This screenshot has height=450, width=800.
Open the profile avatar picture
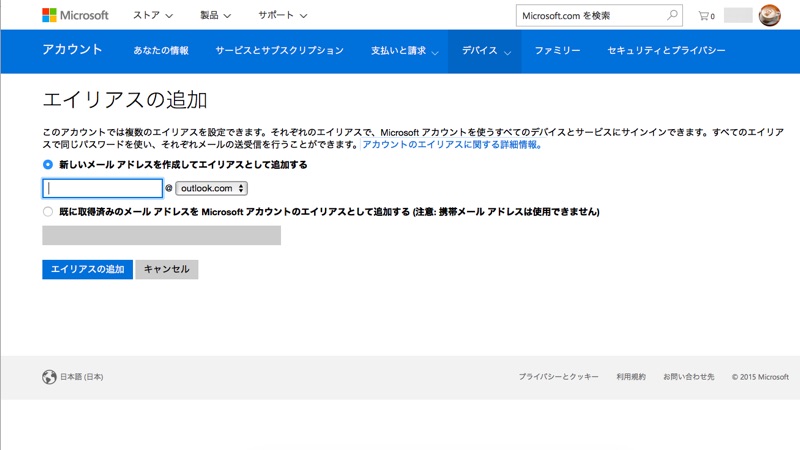[x=769, y=15]
